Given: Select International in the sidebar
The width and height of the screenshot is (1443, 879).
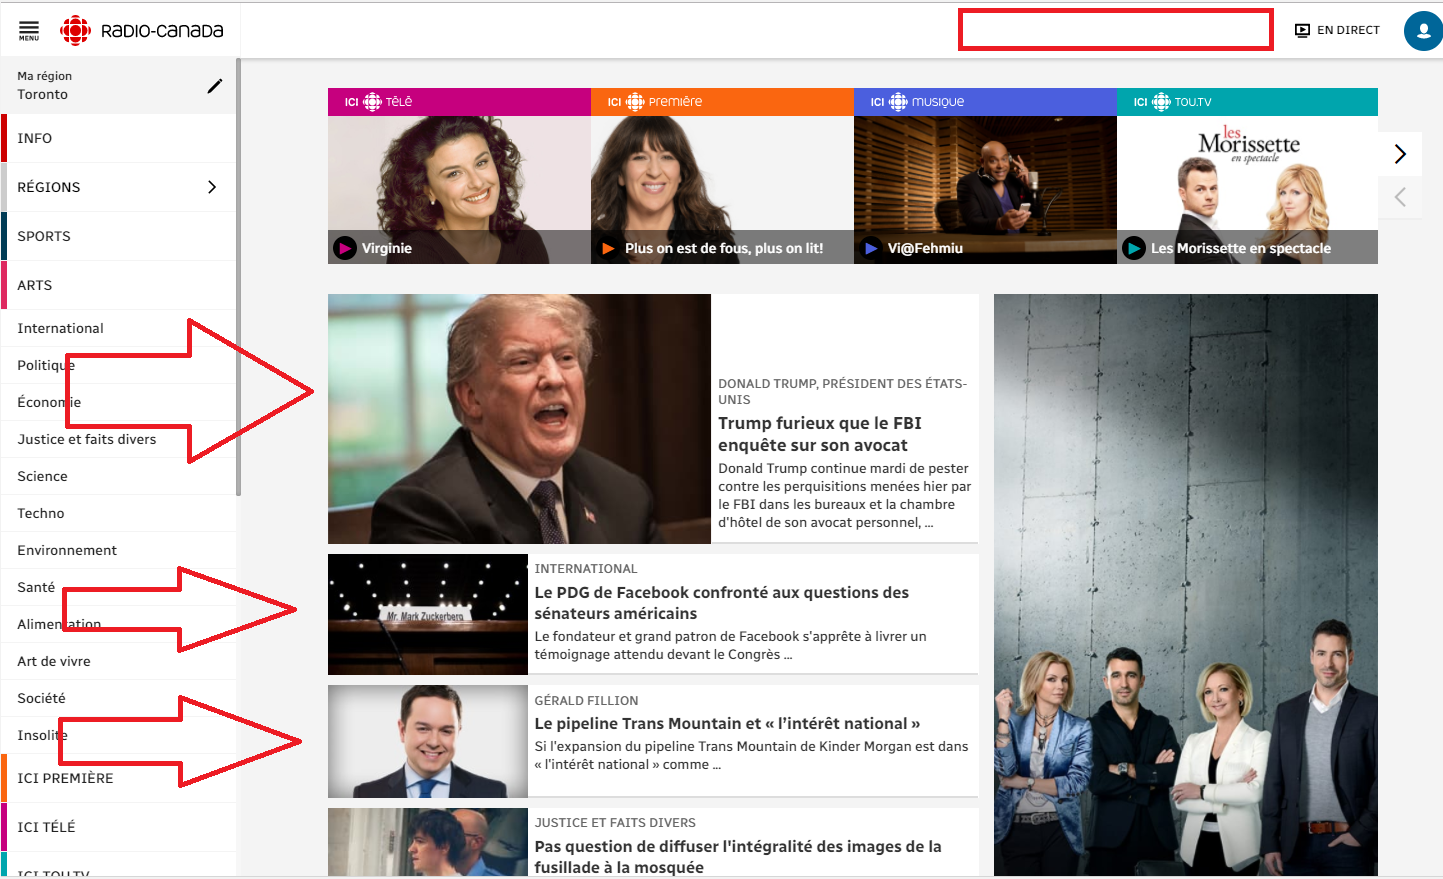Looking at the screenshot, I should 60,328.
